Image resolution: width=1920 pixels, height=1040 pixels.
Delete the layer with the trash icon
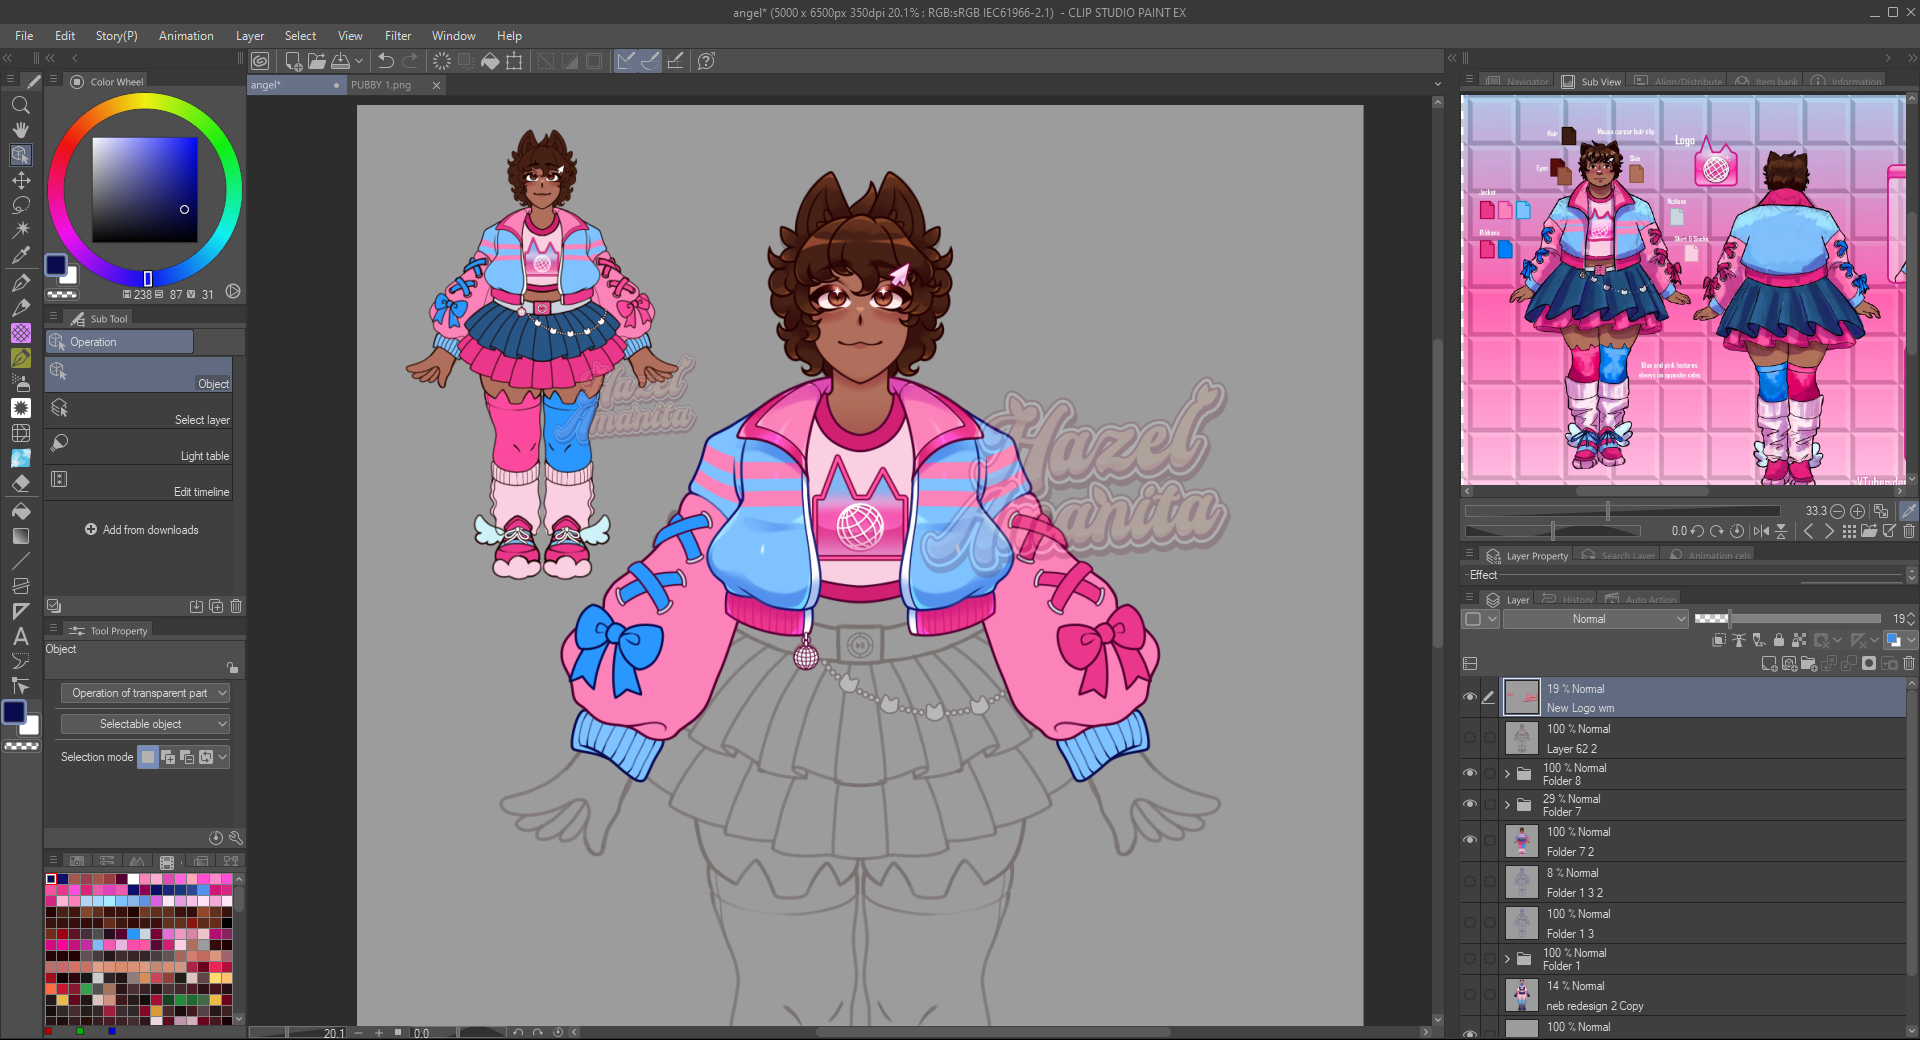(1908, 663)
